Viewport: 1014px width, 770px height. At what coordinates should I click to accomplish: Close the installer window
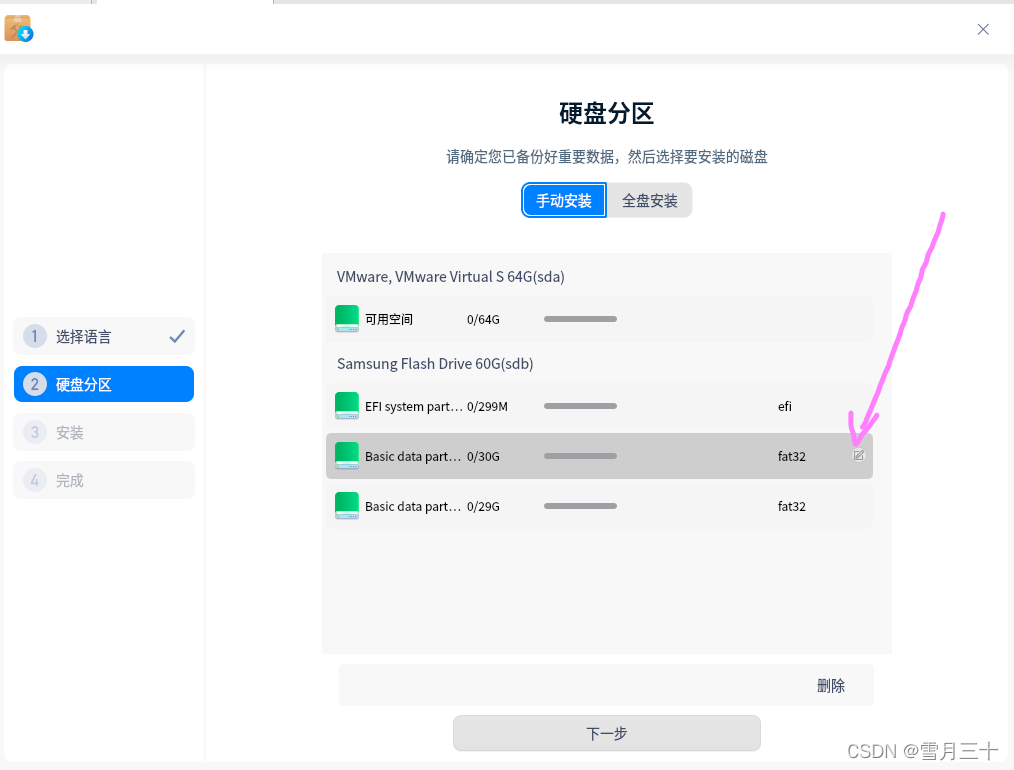983,29
